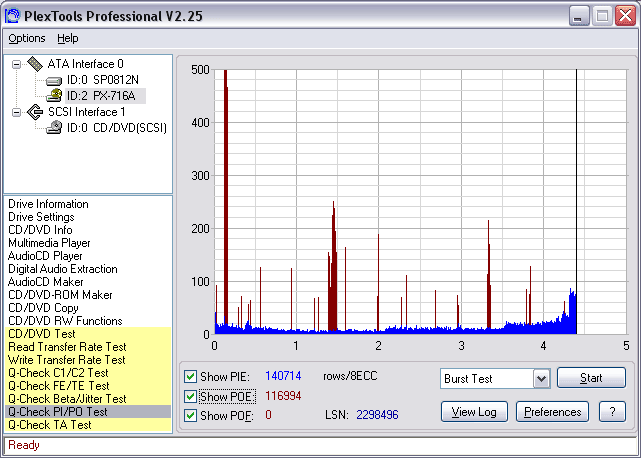Click the rows/8ECC label
This screenshot has height=458, width=641.
pos(350,376)
